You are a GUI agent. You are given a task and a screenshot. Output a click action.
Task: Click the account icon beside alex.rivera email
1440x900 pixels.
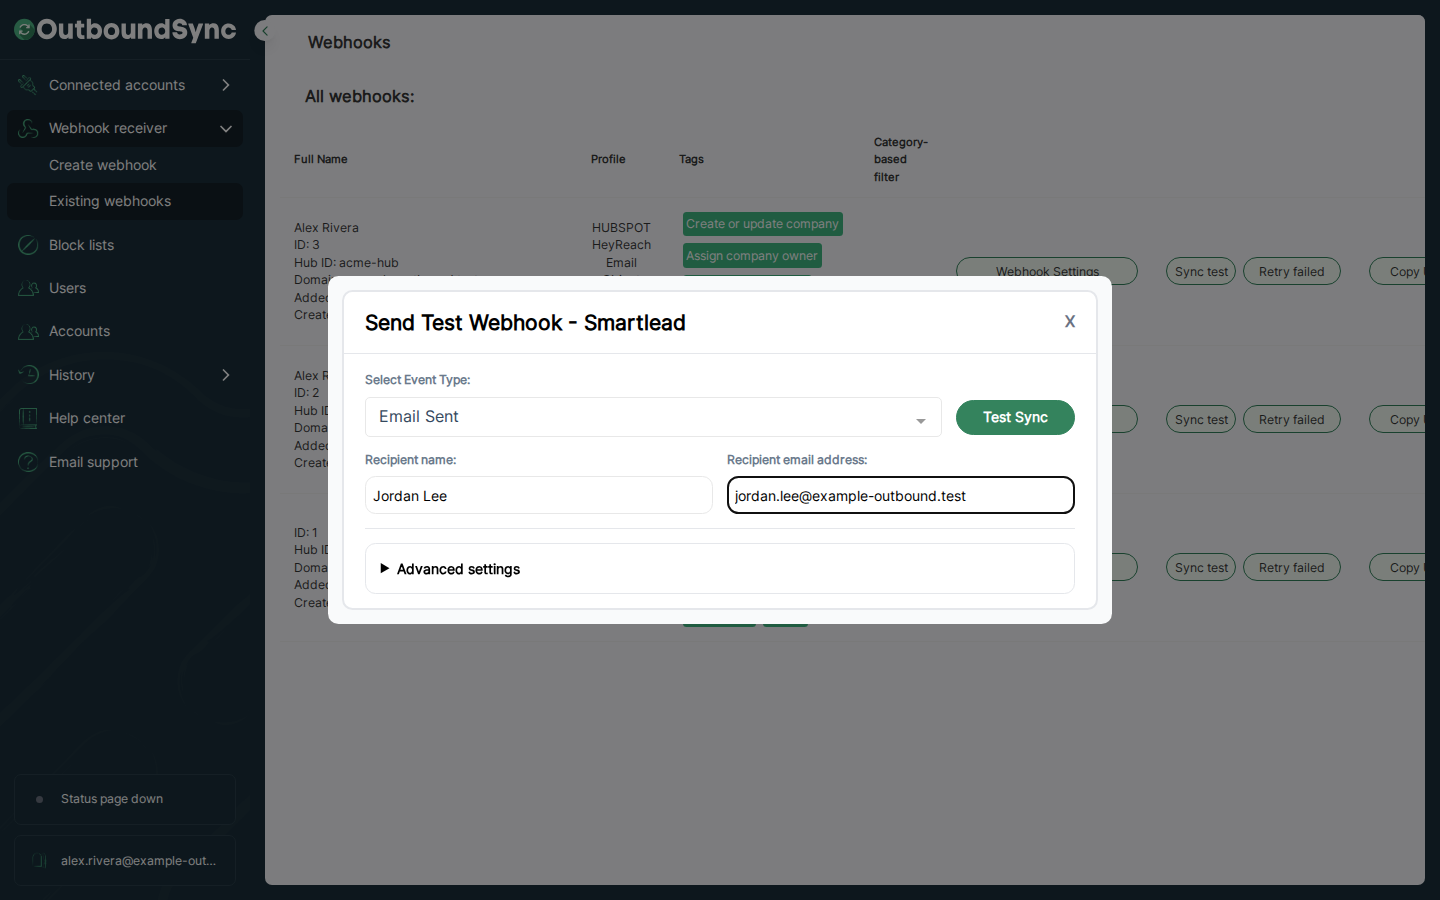[39, 861]
